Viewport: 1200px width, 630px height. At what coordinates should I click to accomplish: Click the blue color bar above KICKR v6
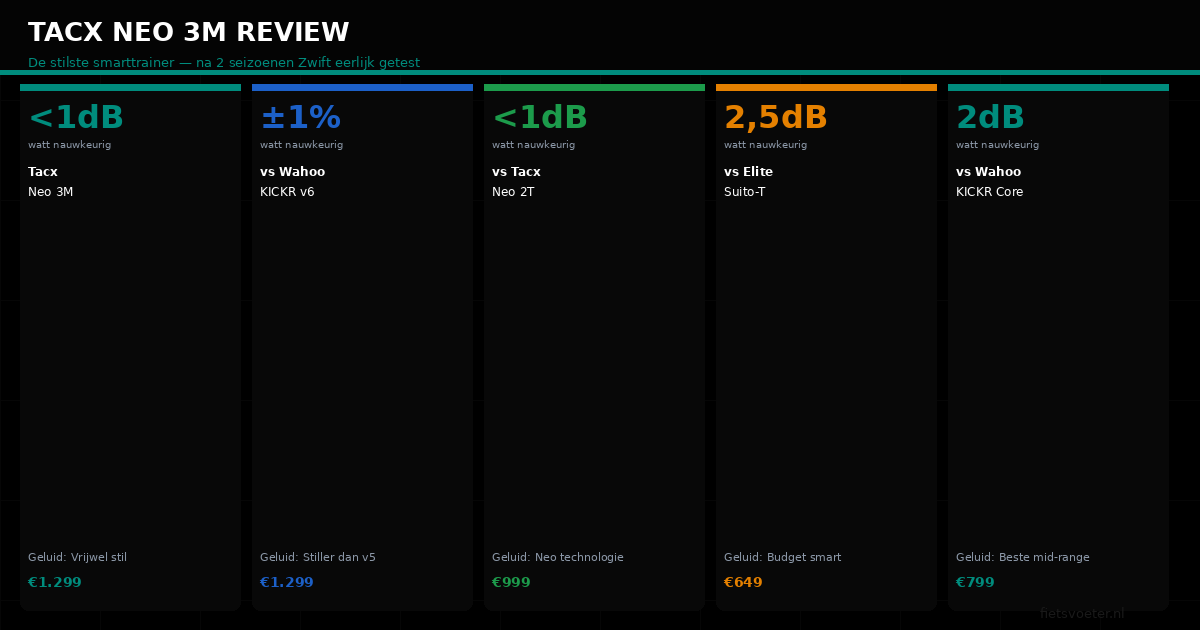tap(362, 87)
